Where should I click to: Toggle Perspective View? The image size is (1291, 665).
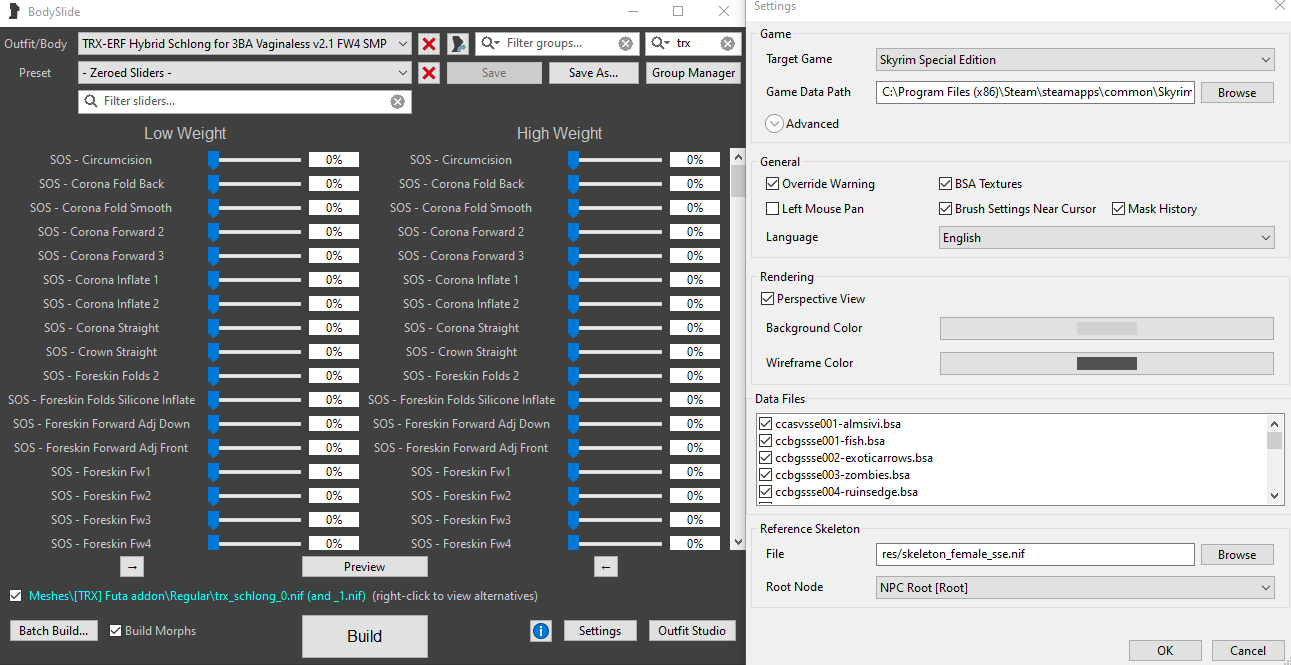(768, 299)
